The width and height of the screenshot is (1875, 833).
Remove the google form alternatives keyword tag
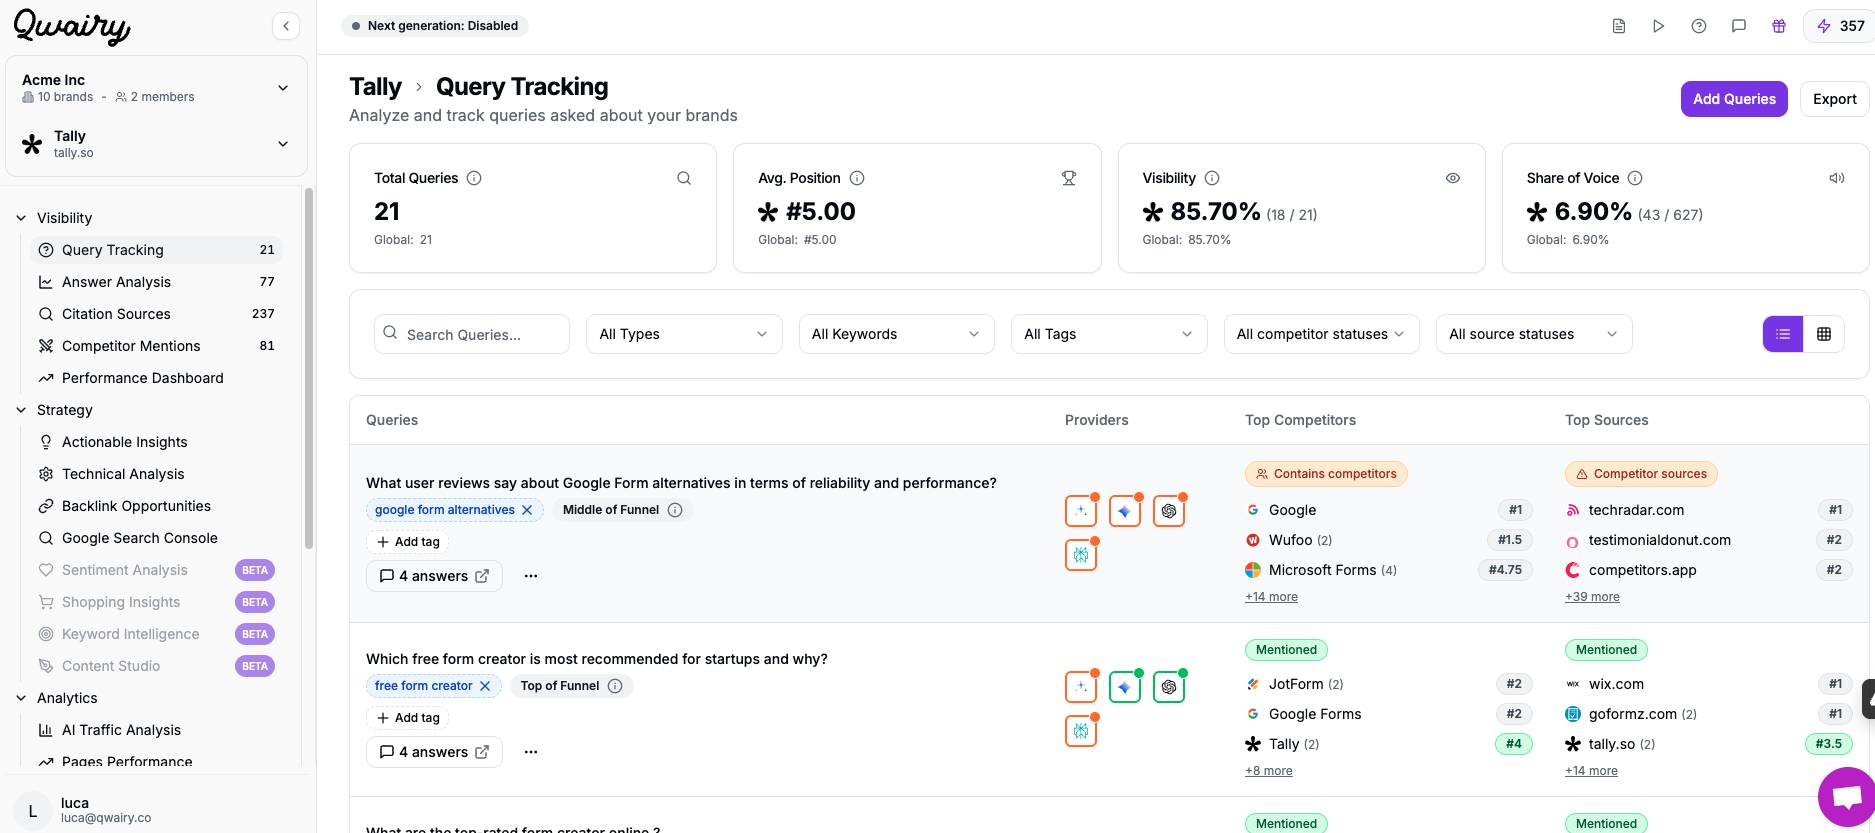click(527, 510)
